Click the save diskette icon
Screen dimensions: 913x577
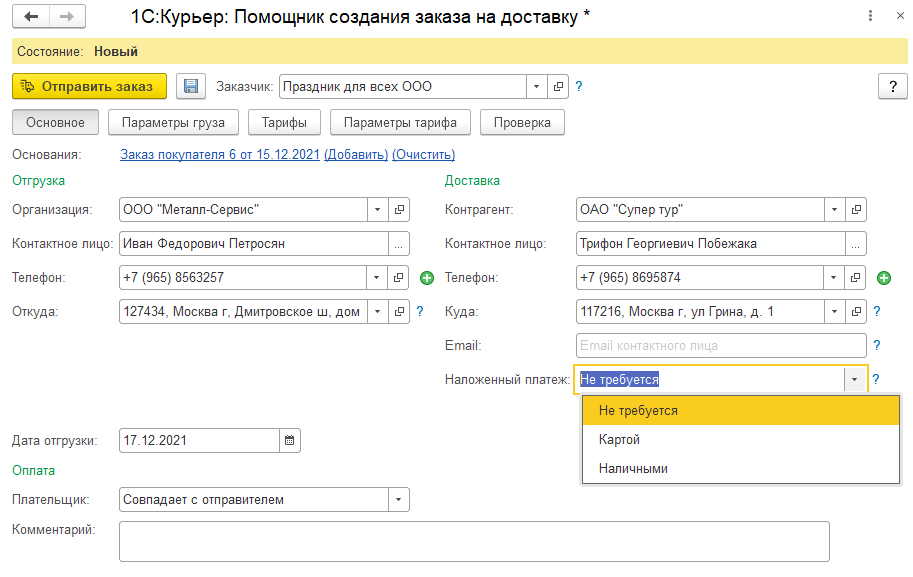(191, 87)
